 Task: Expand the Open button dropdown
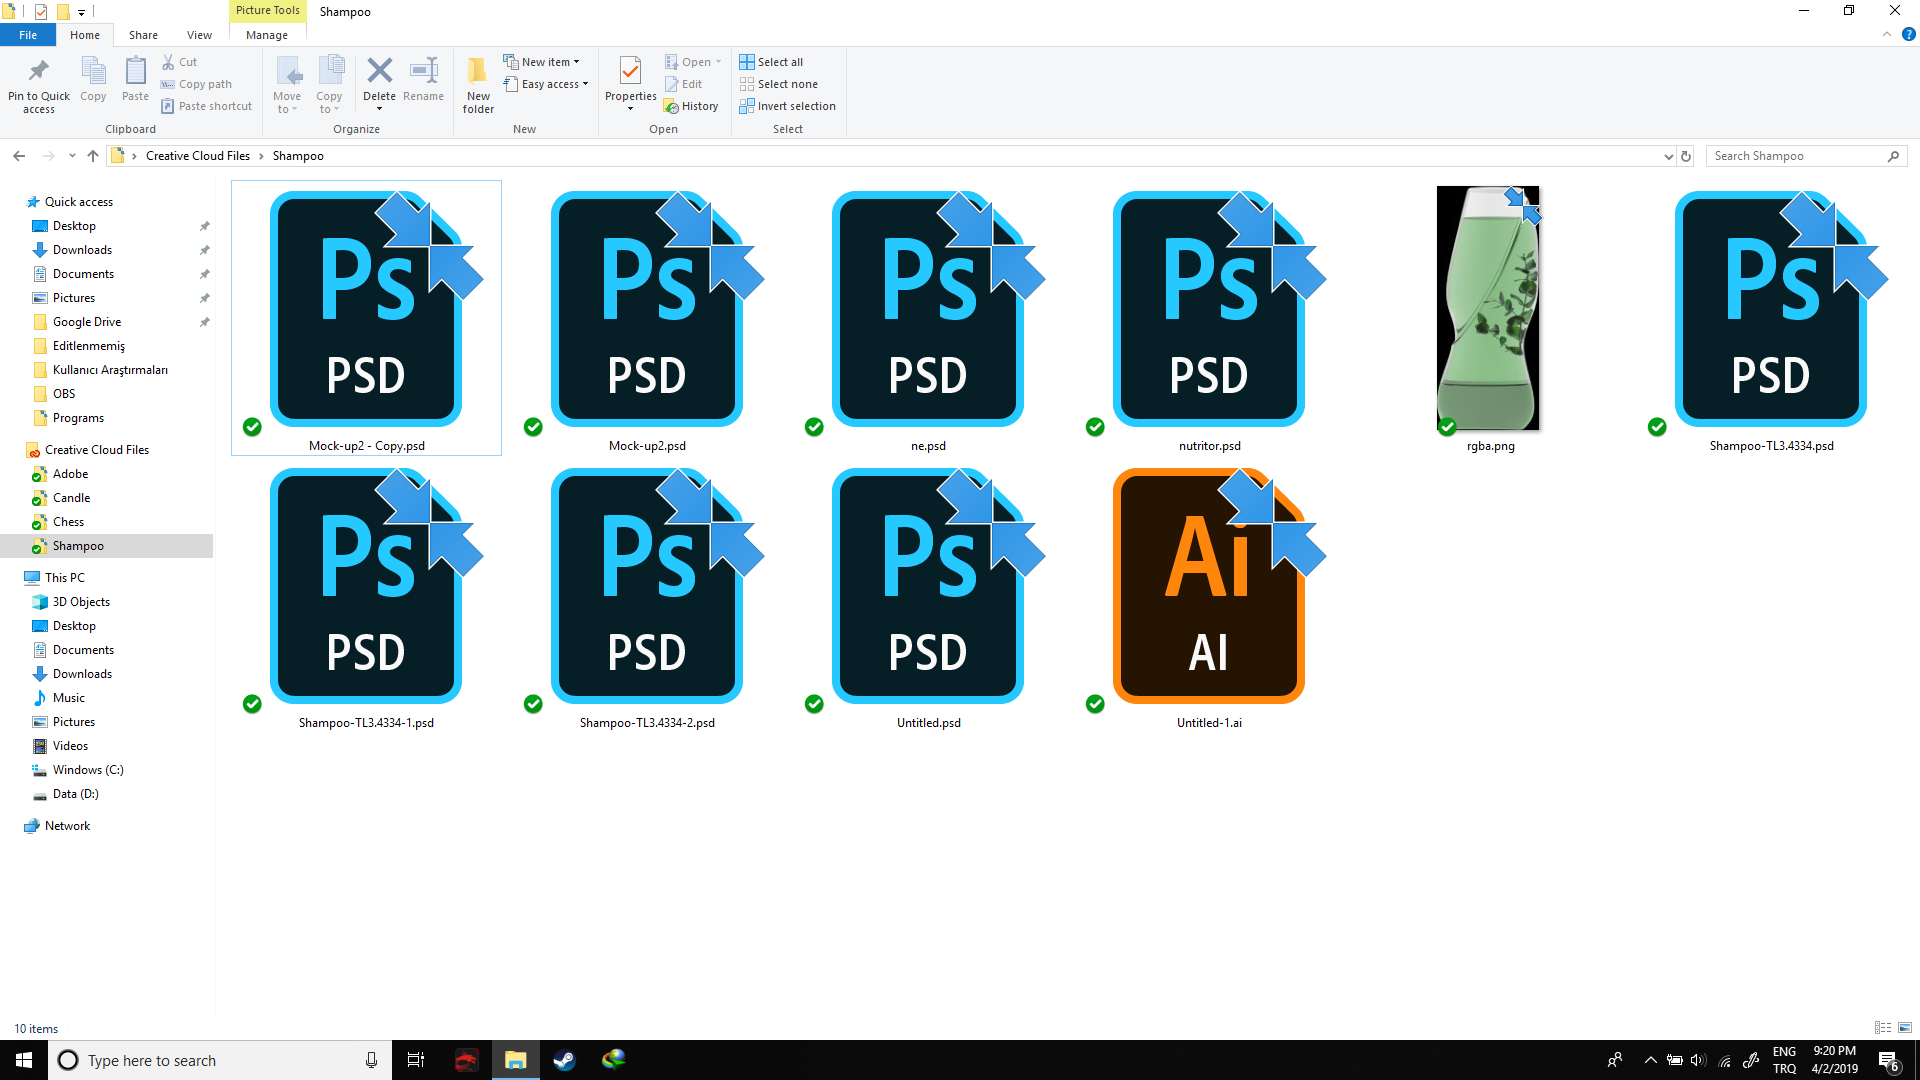(718, 62)
